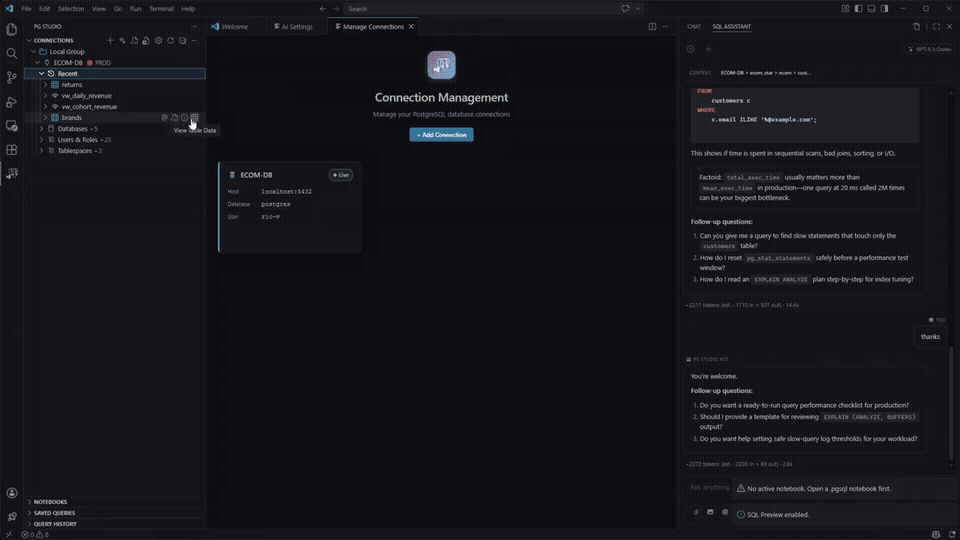The height and width of the screenshot is (540, 960).
Task: Open the customize layout button
Action: (845, 9)
